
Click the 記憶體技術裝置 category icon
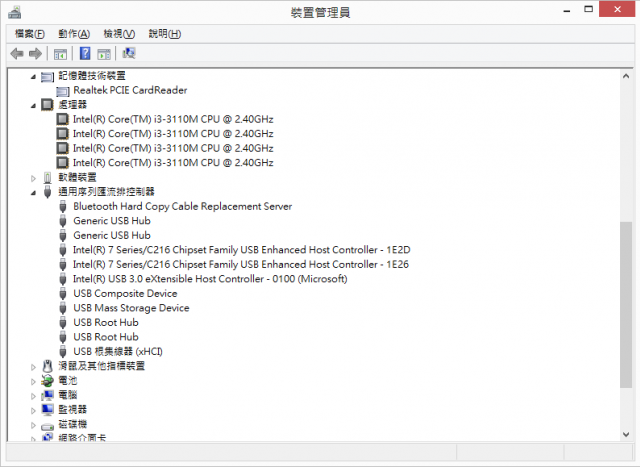coord(47,77)
